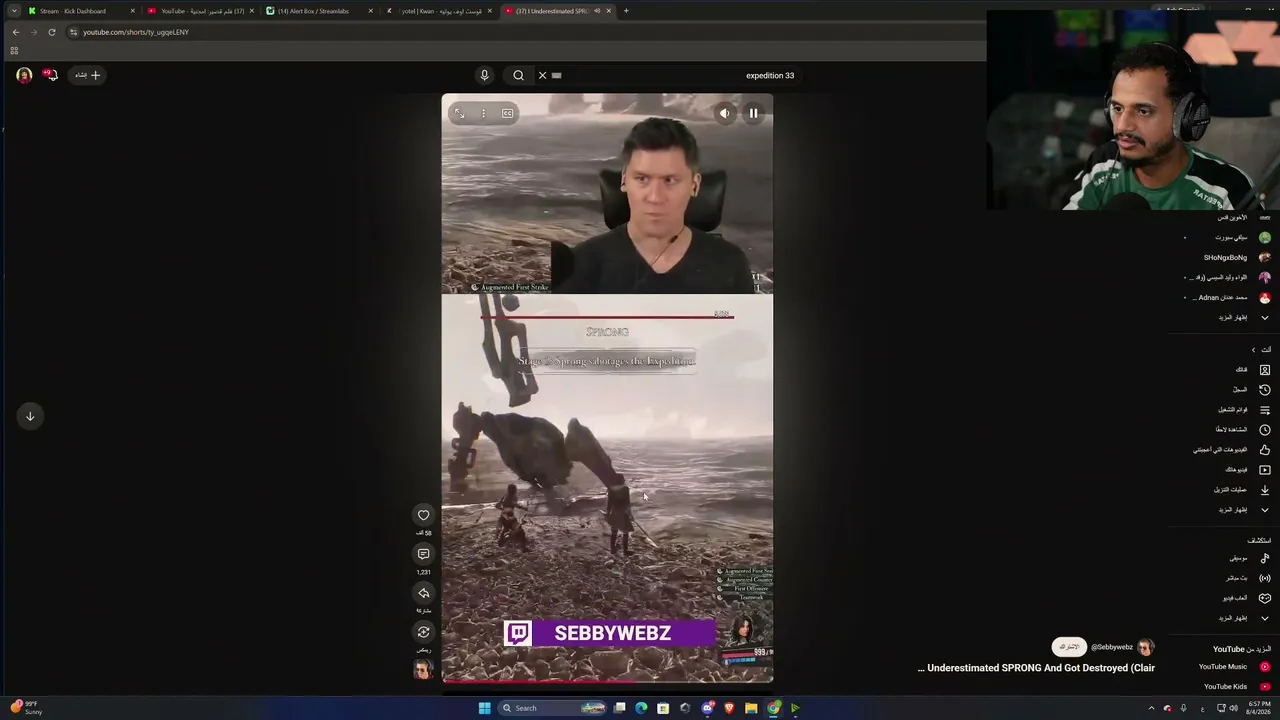
Task: Open a new browser tab
Action: coord(626,11)
